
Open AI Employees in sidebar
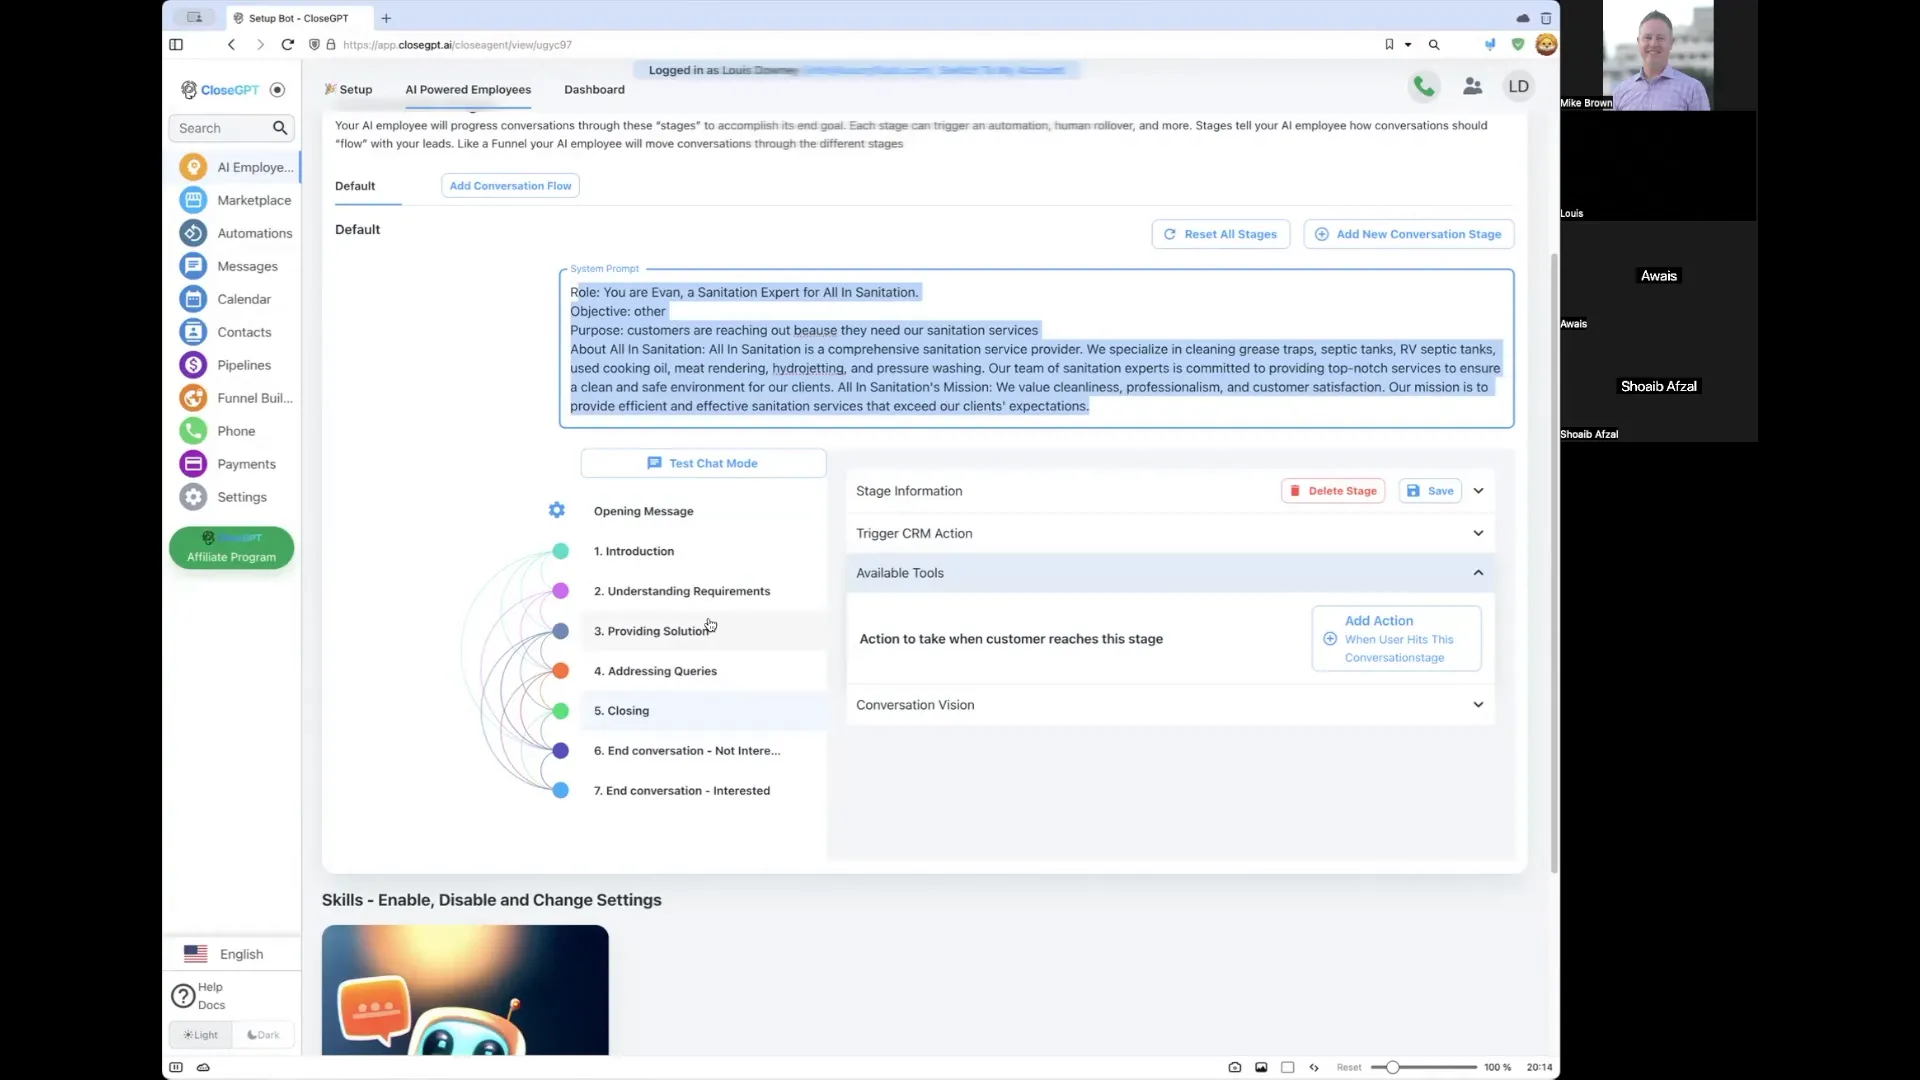pyautogui.click(x=237, y=167)
